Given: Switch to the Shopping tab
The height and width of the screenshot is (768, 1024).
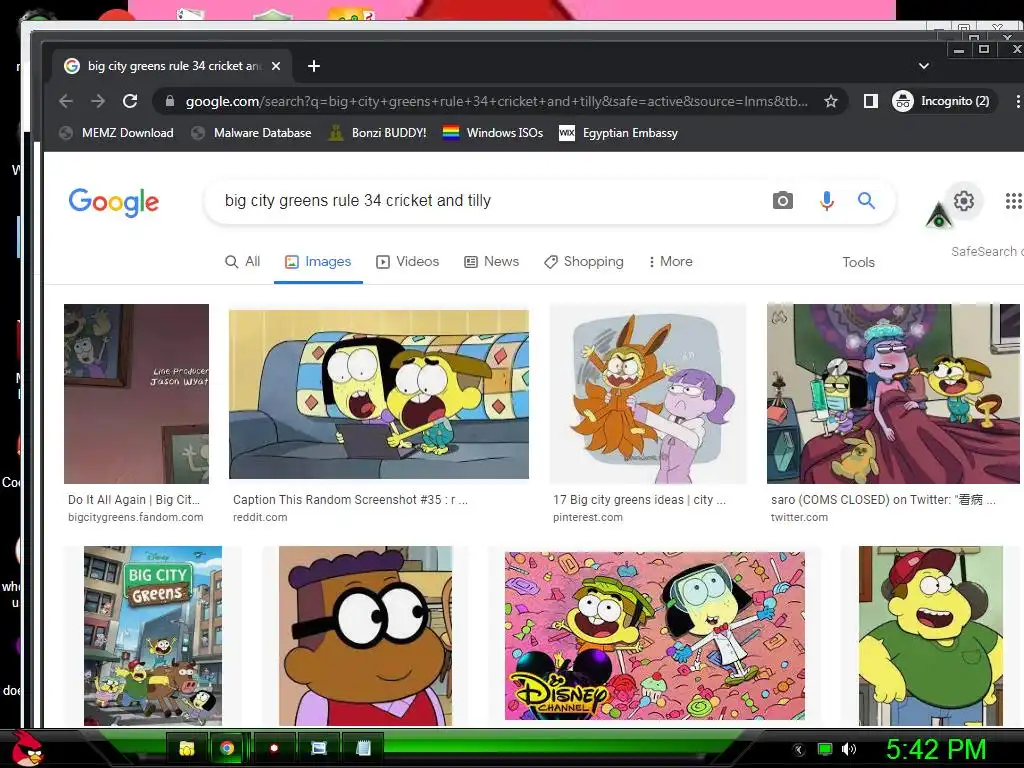Looking at the screenshot, I should [x=584, y=262].
